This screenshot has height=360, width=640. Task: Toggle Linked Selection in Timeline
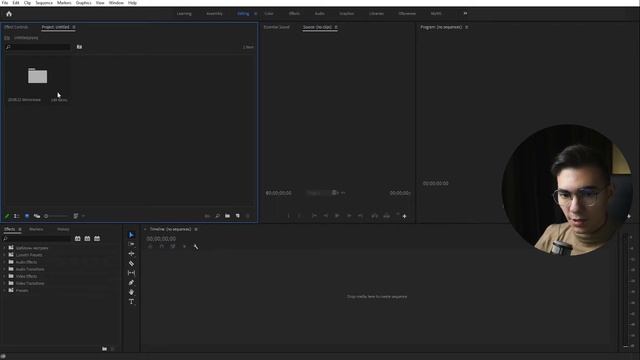(173, 247)
